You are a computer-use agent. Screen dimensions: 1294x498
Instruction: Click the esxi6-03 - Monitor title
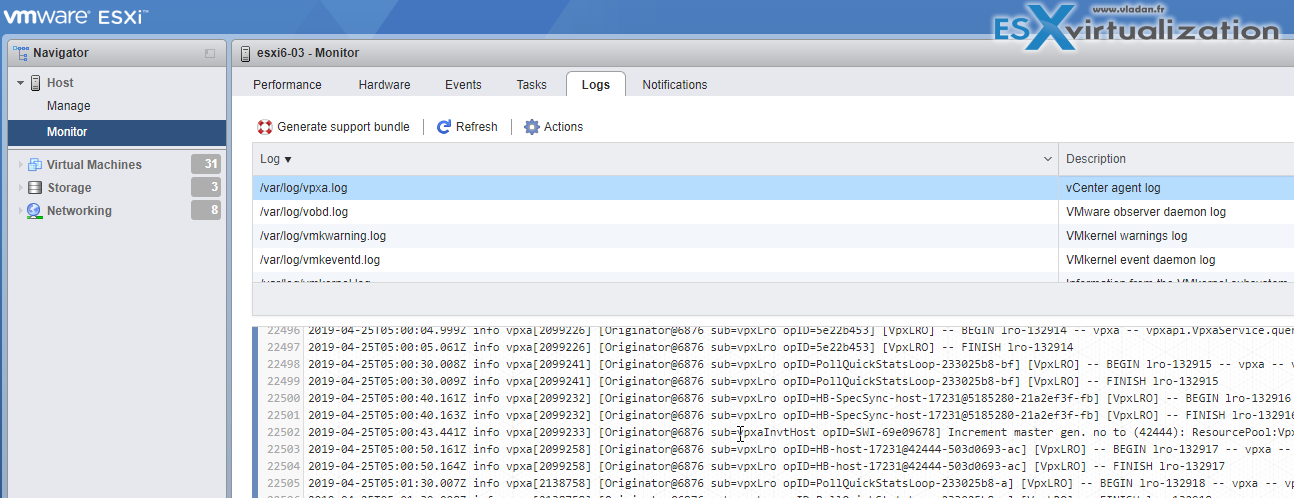point(308,53)
